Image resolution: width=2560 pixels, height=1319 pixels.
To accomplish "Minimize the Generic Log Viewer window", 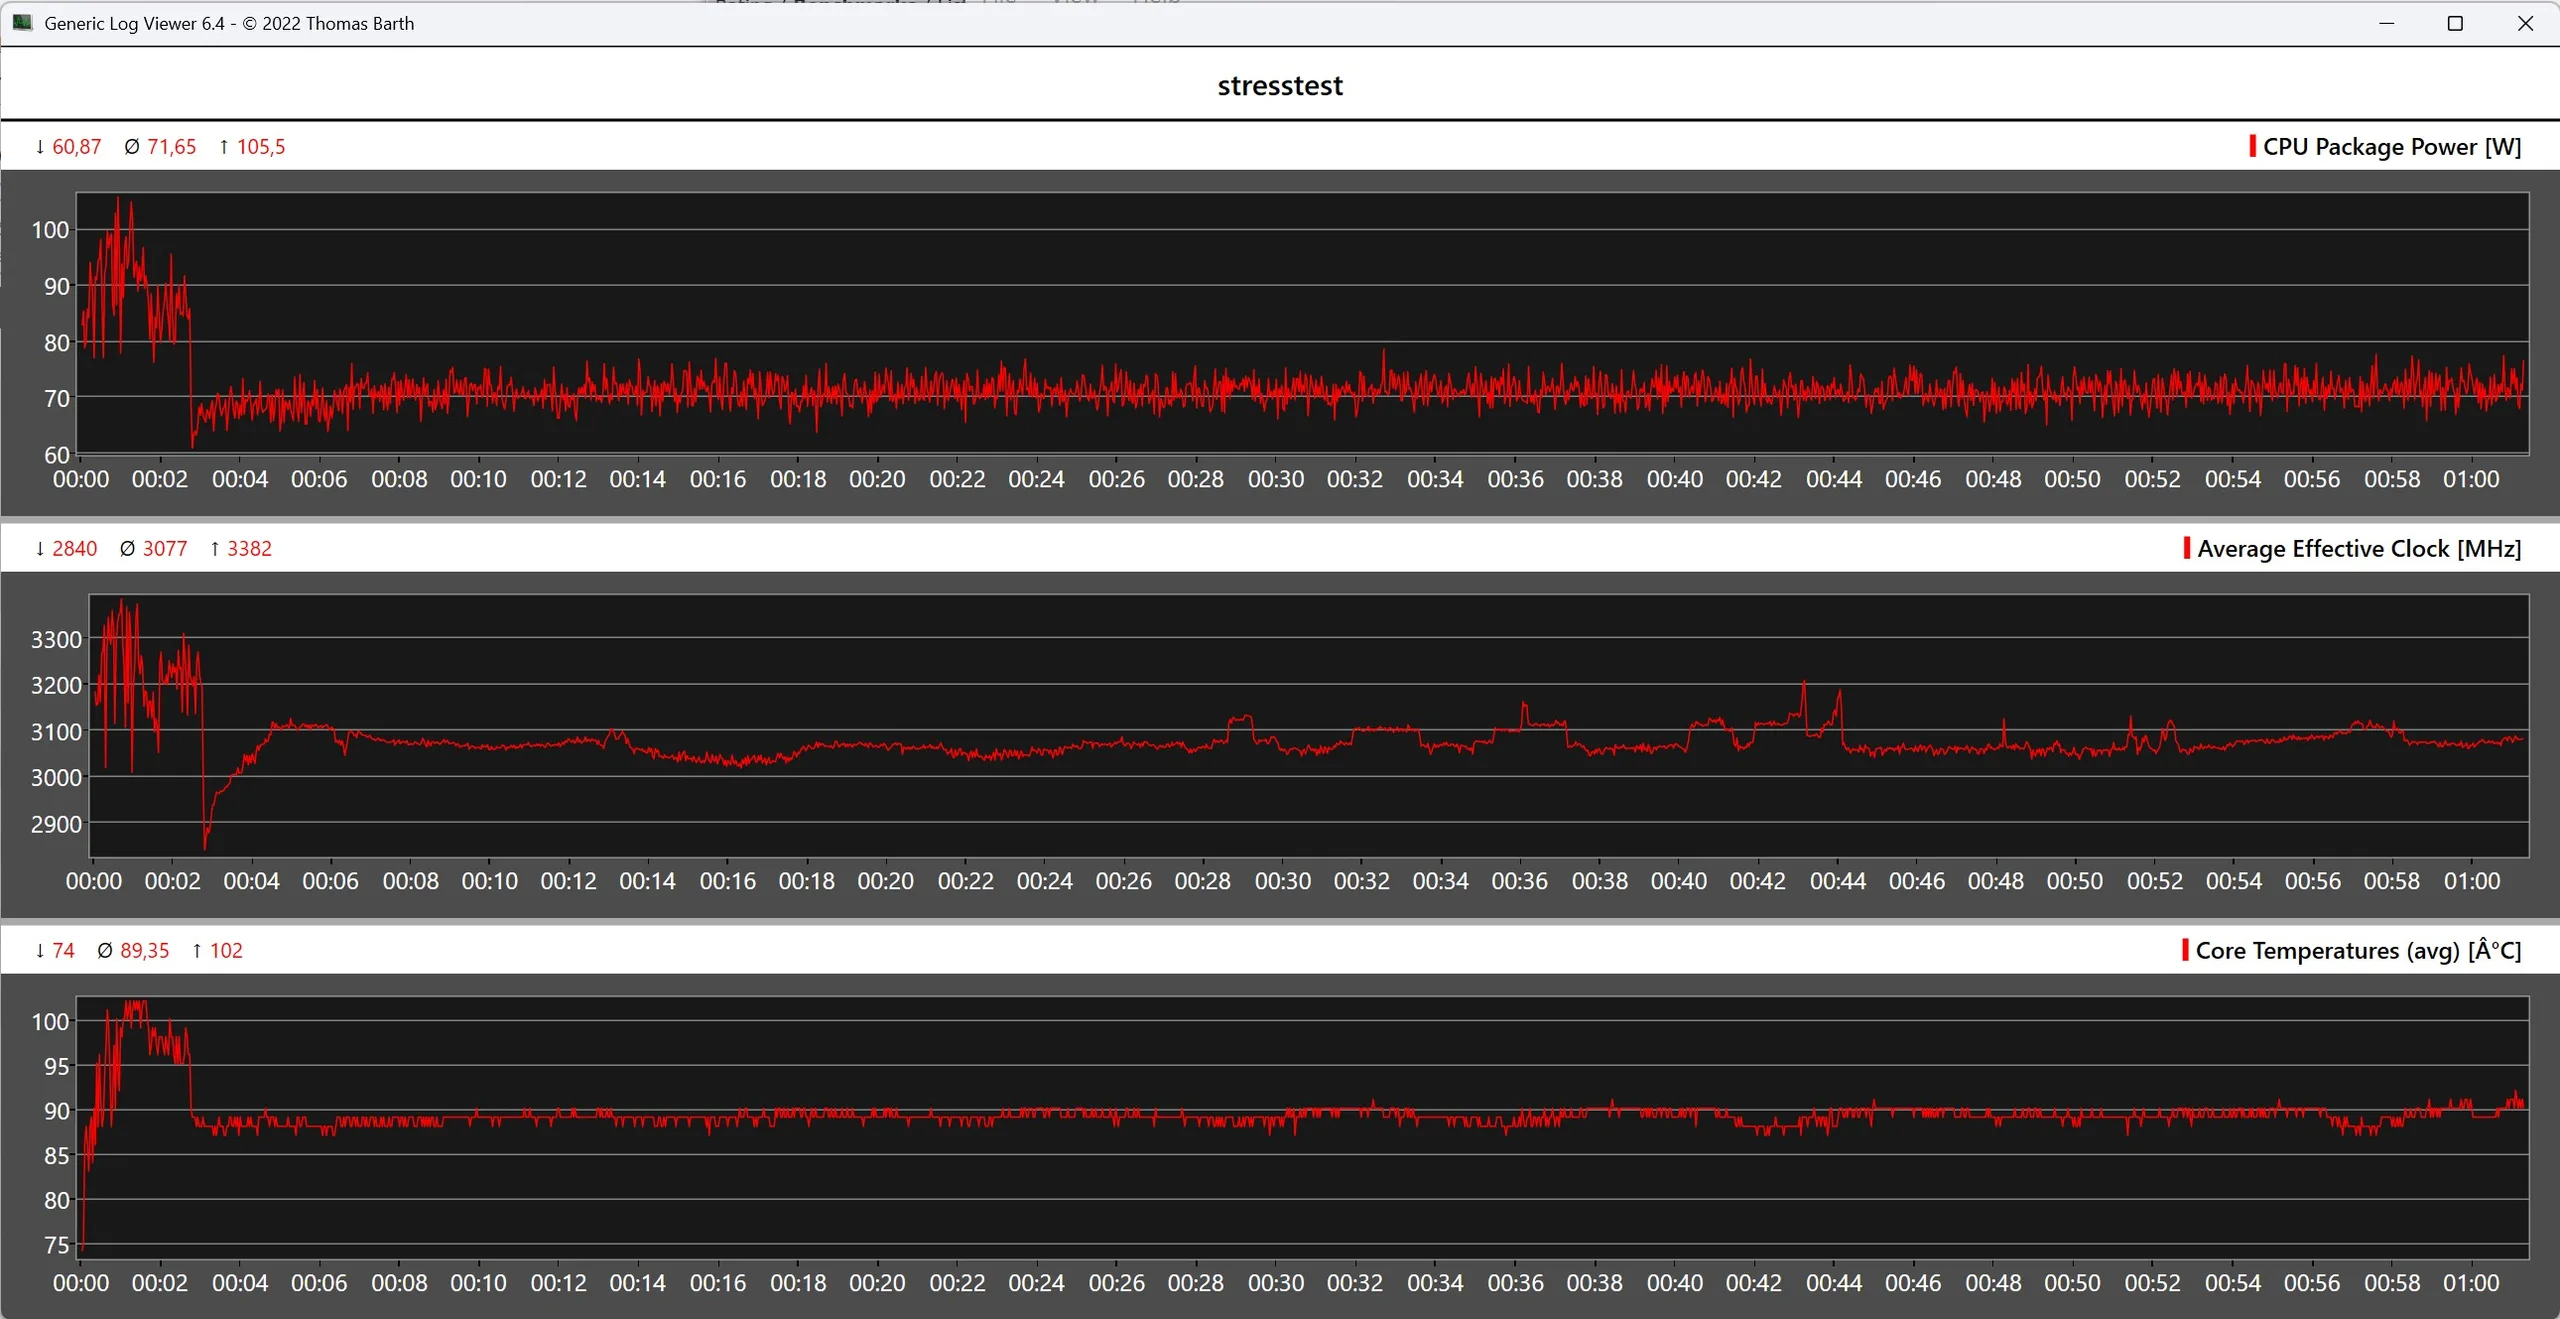I will click(x=2386, y=23).
